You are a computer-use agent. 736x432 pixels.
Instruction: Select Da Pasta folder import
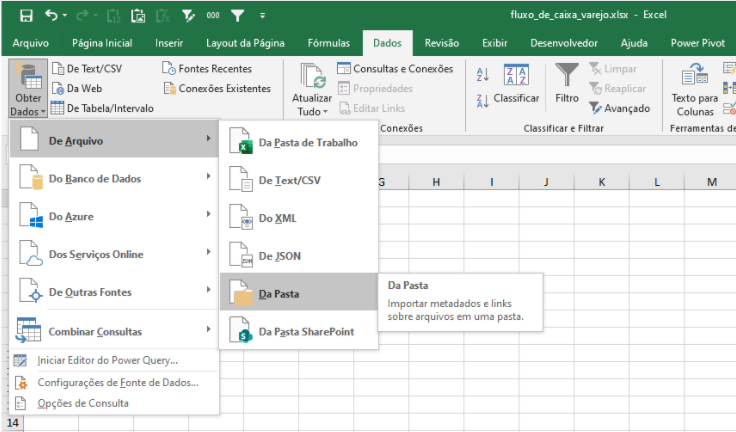[299, 292]
